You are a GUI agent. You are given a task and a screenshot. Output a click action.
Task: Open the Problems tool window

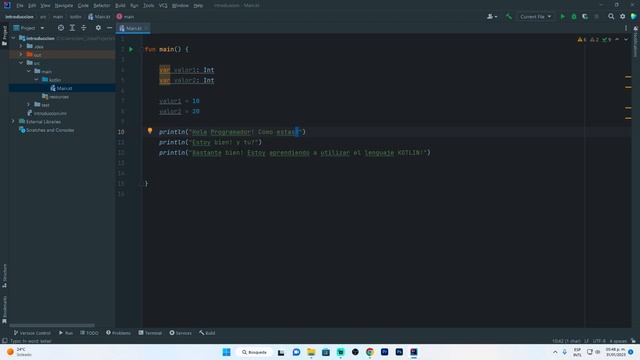point(118,333)
